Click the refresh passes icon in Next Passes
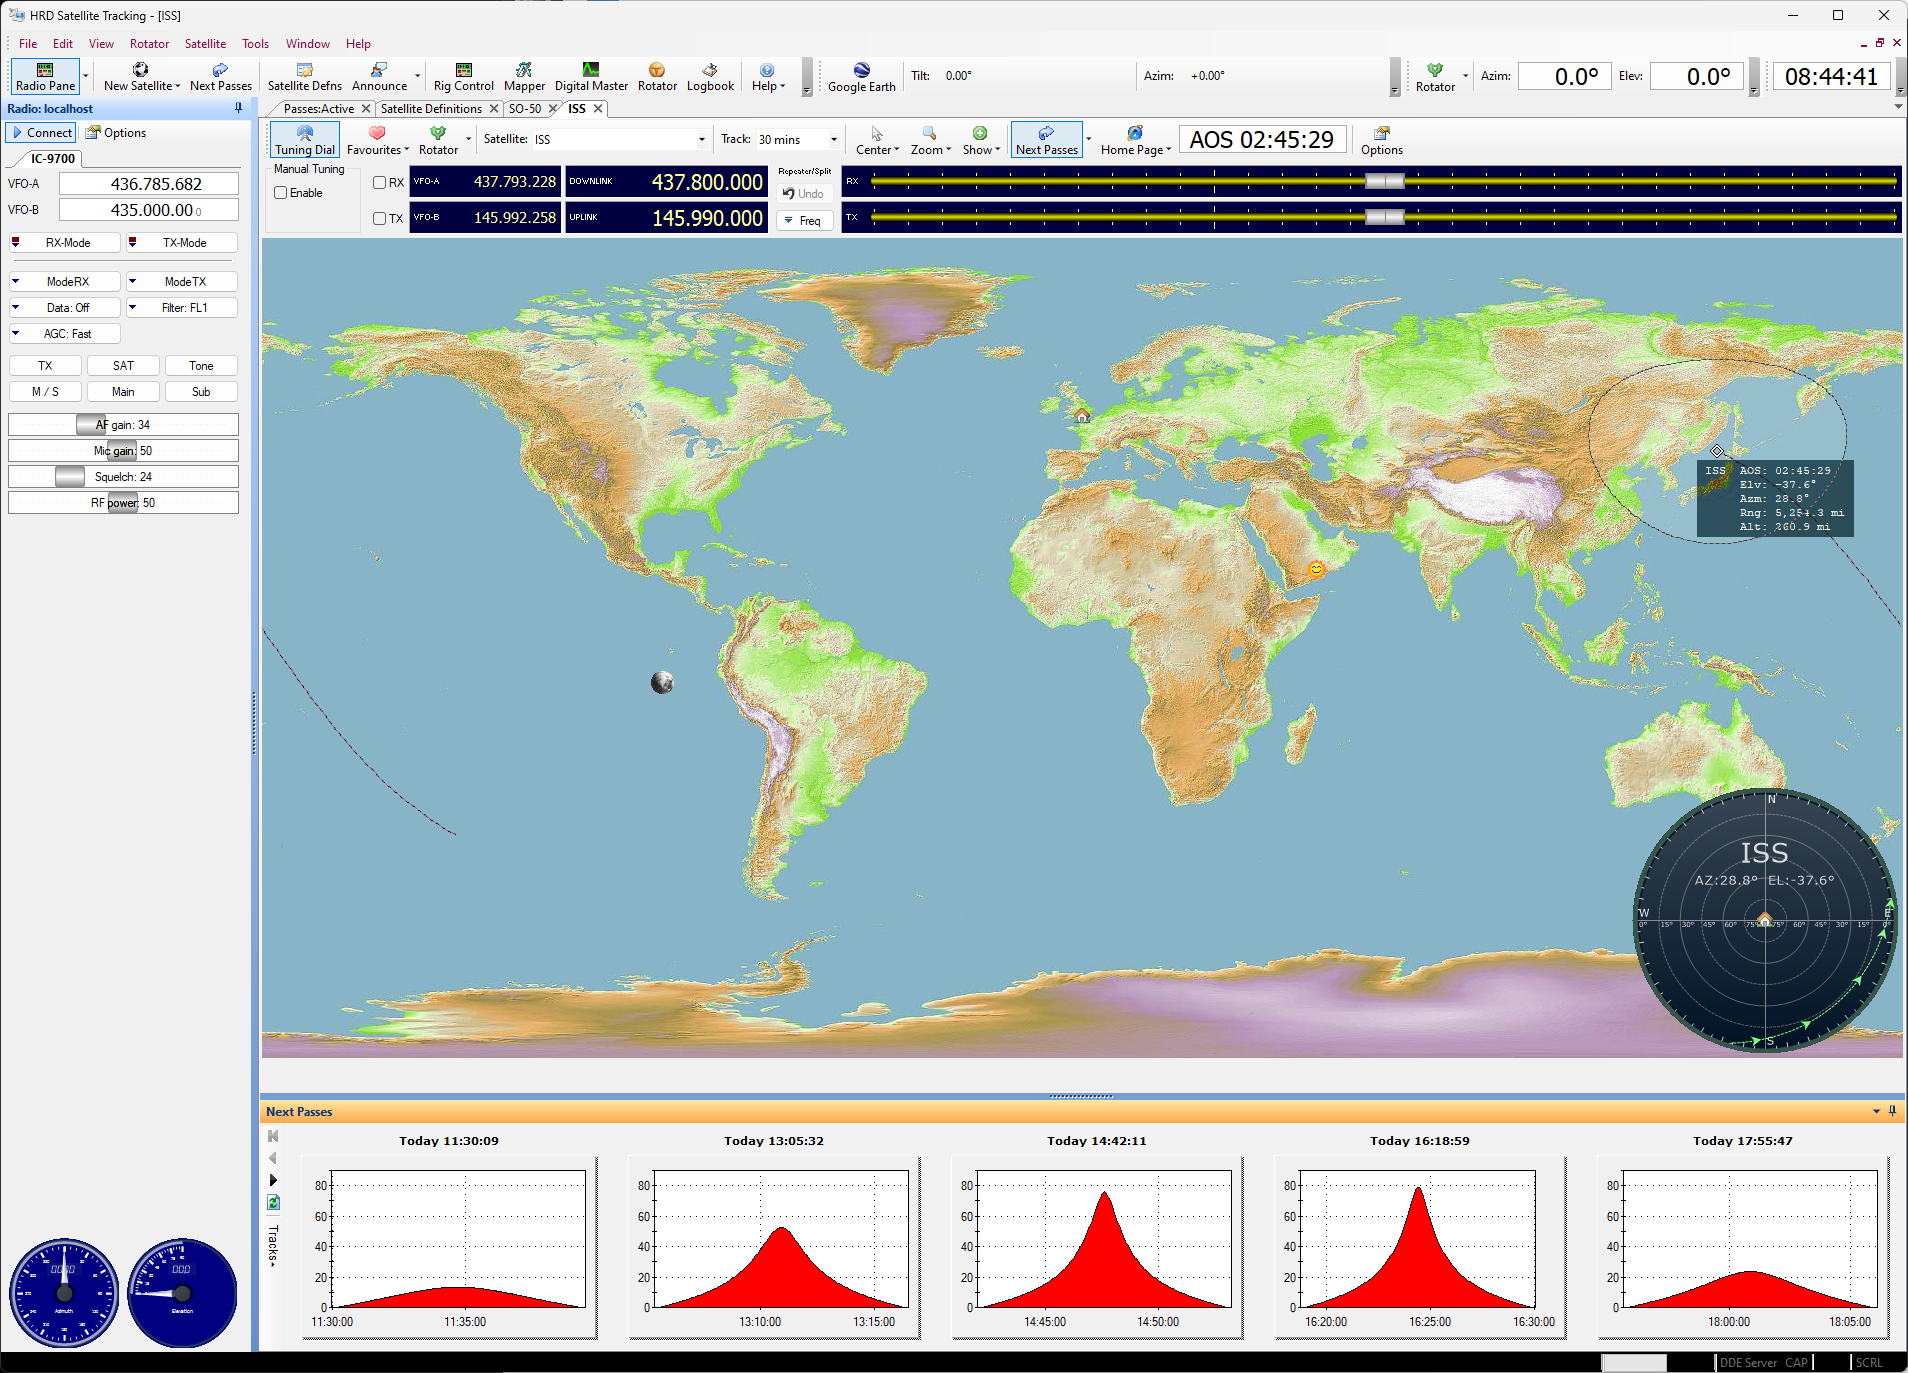Viewport: 1908px width, 1373px height. (x=273, y=1203)
